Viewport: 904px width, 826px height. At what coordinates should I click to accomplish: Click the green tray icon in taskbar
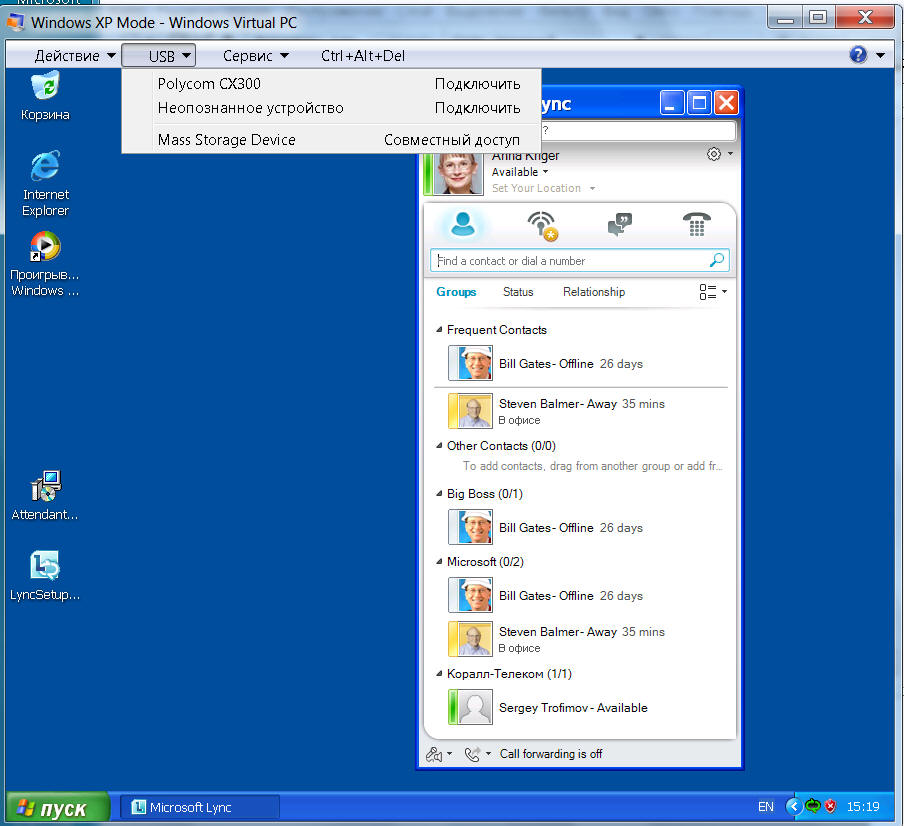813,806
